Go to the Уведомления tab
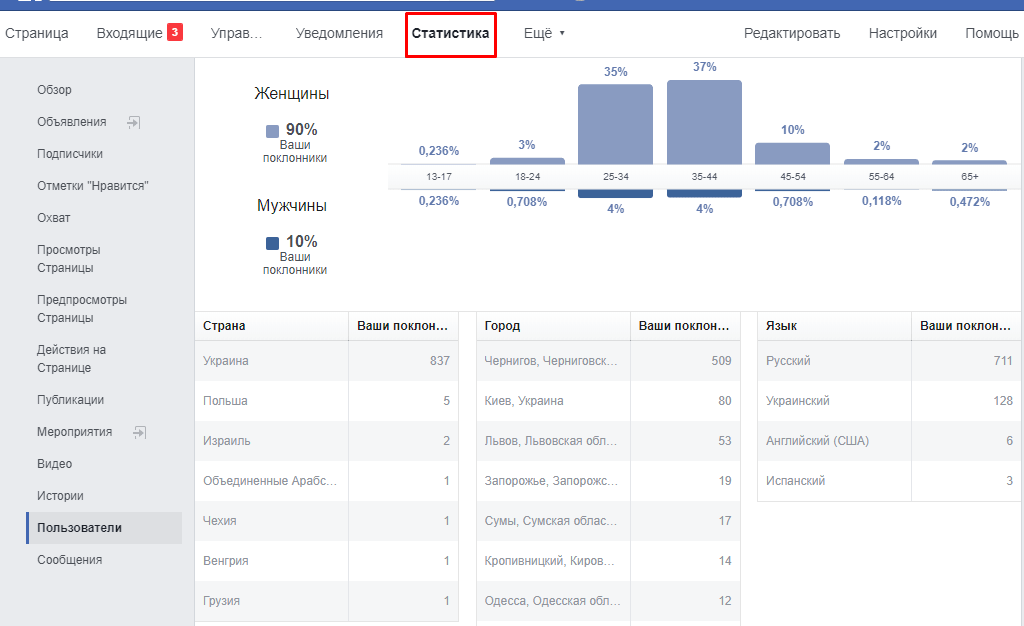This screenshot has width=1024, height=626. (340, 32)
